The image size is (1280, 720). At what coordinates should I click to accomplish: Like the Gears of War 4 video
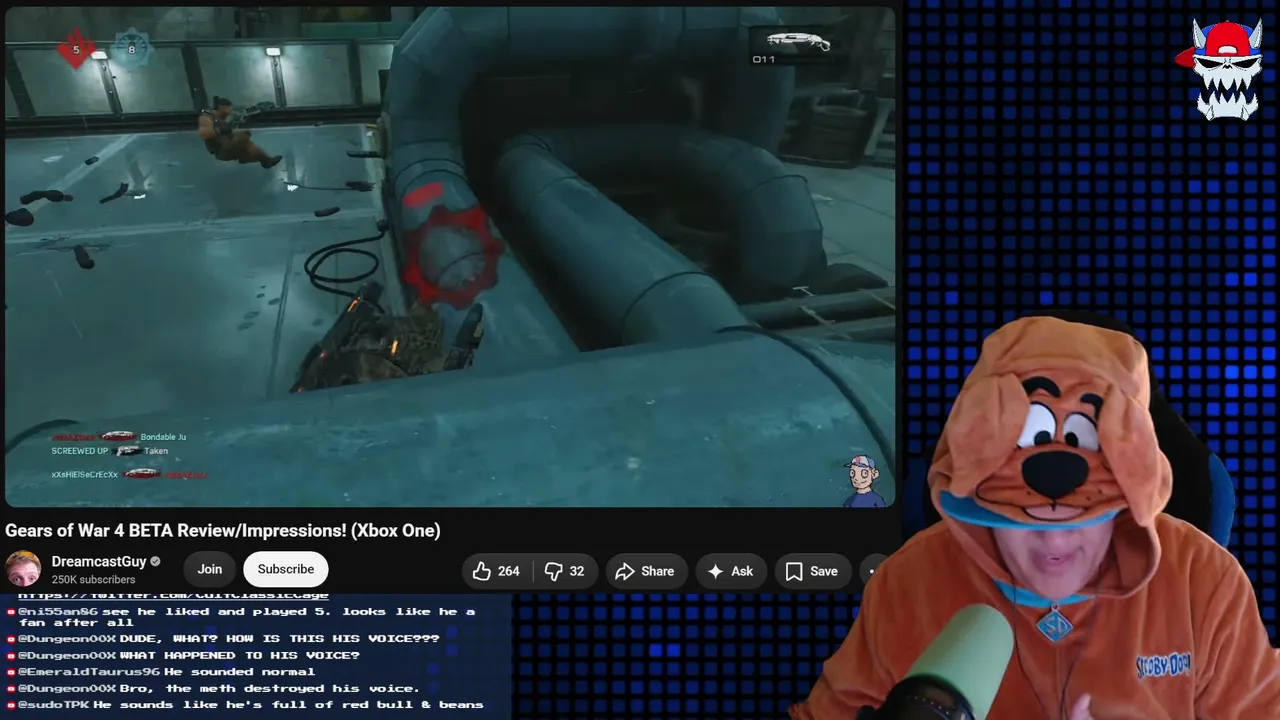coord(496,571)
